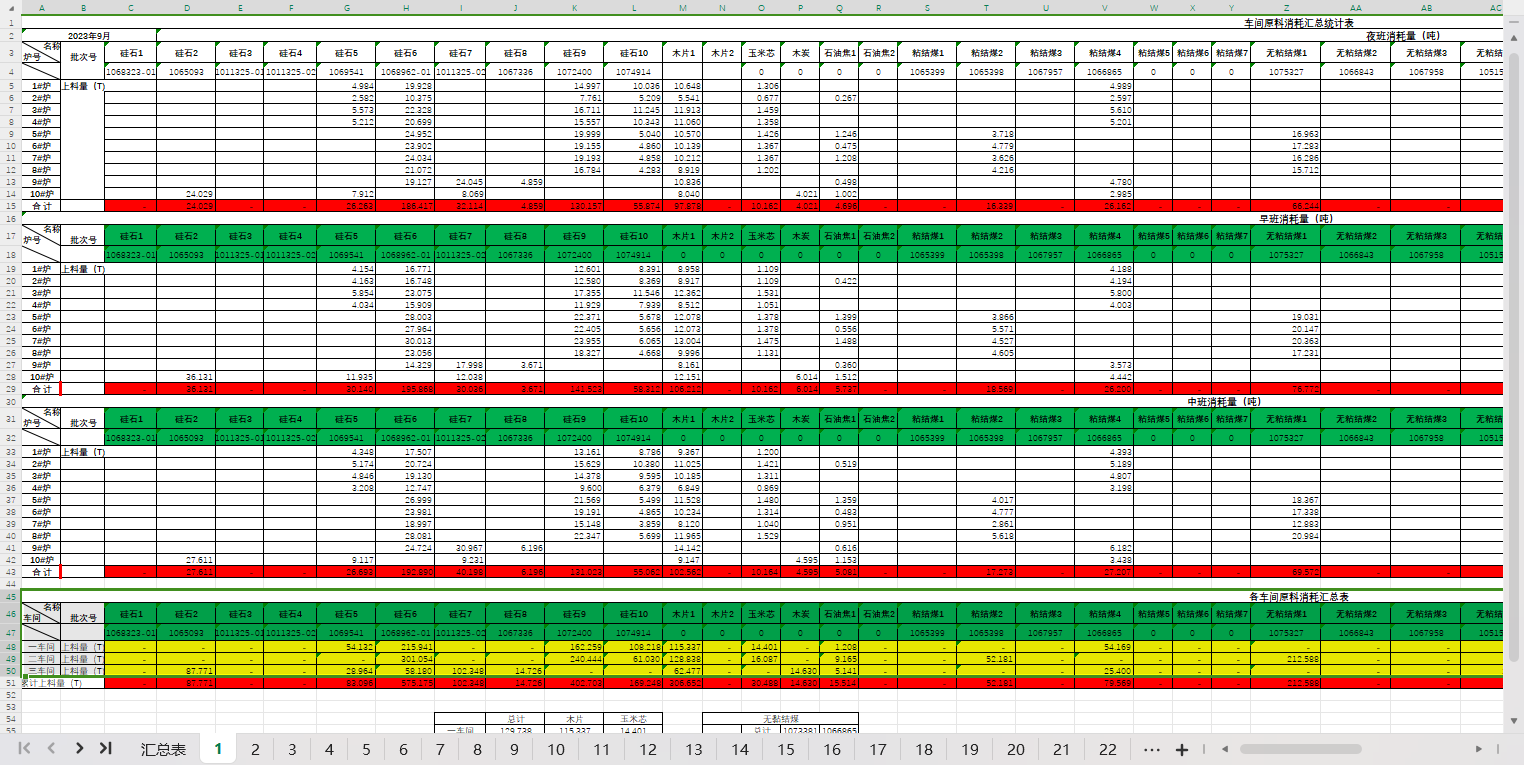The height and width of the screenshot is (765, 1524).
Task: Click the 各车间原料消耗汇总表 heading
Action: pyautogui.click(x=1299, y=596)
